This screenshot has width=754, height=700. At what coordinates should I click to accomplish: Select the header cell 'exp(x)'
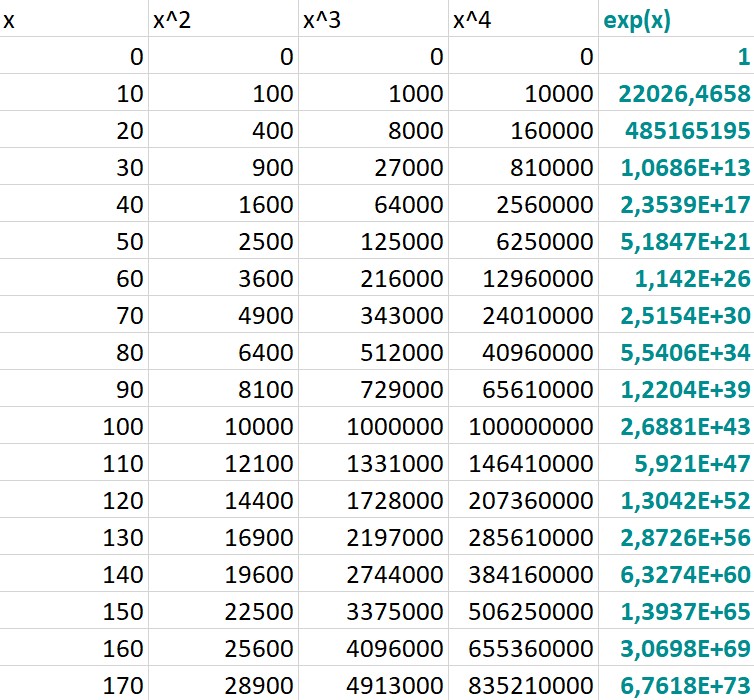click(x=677, y=19)
